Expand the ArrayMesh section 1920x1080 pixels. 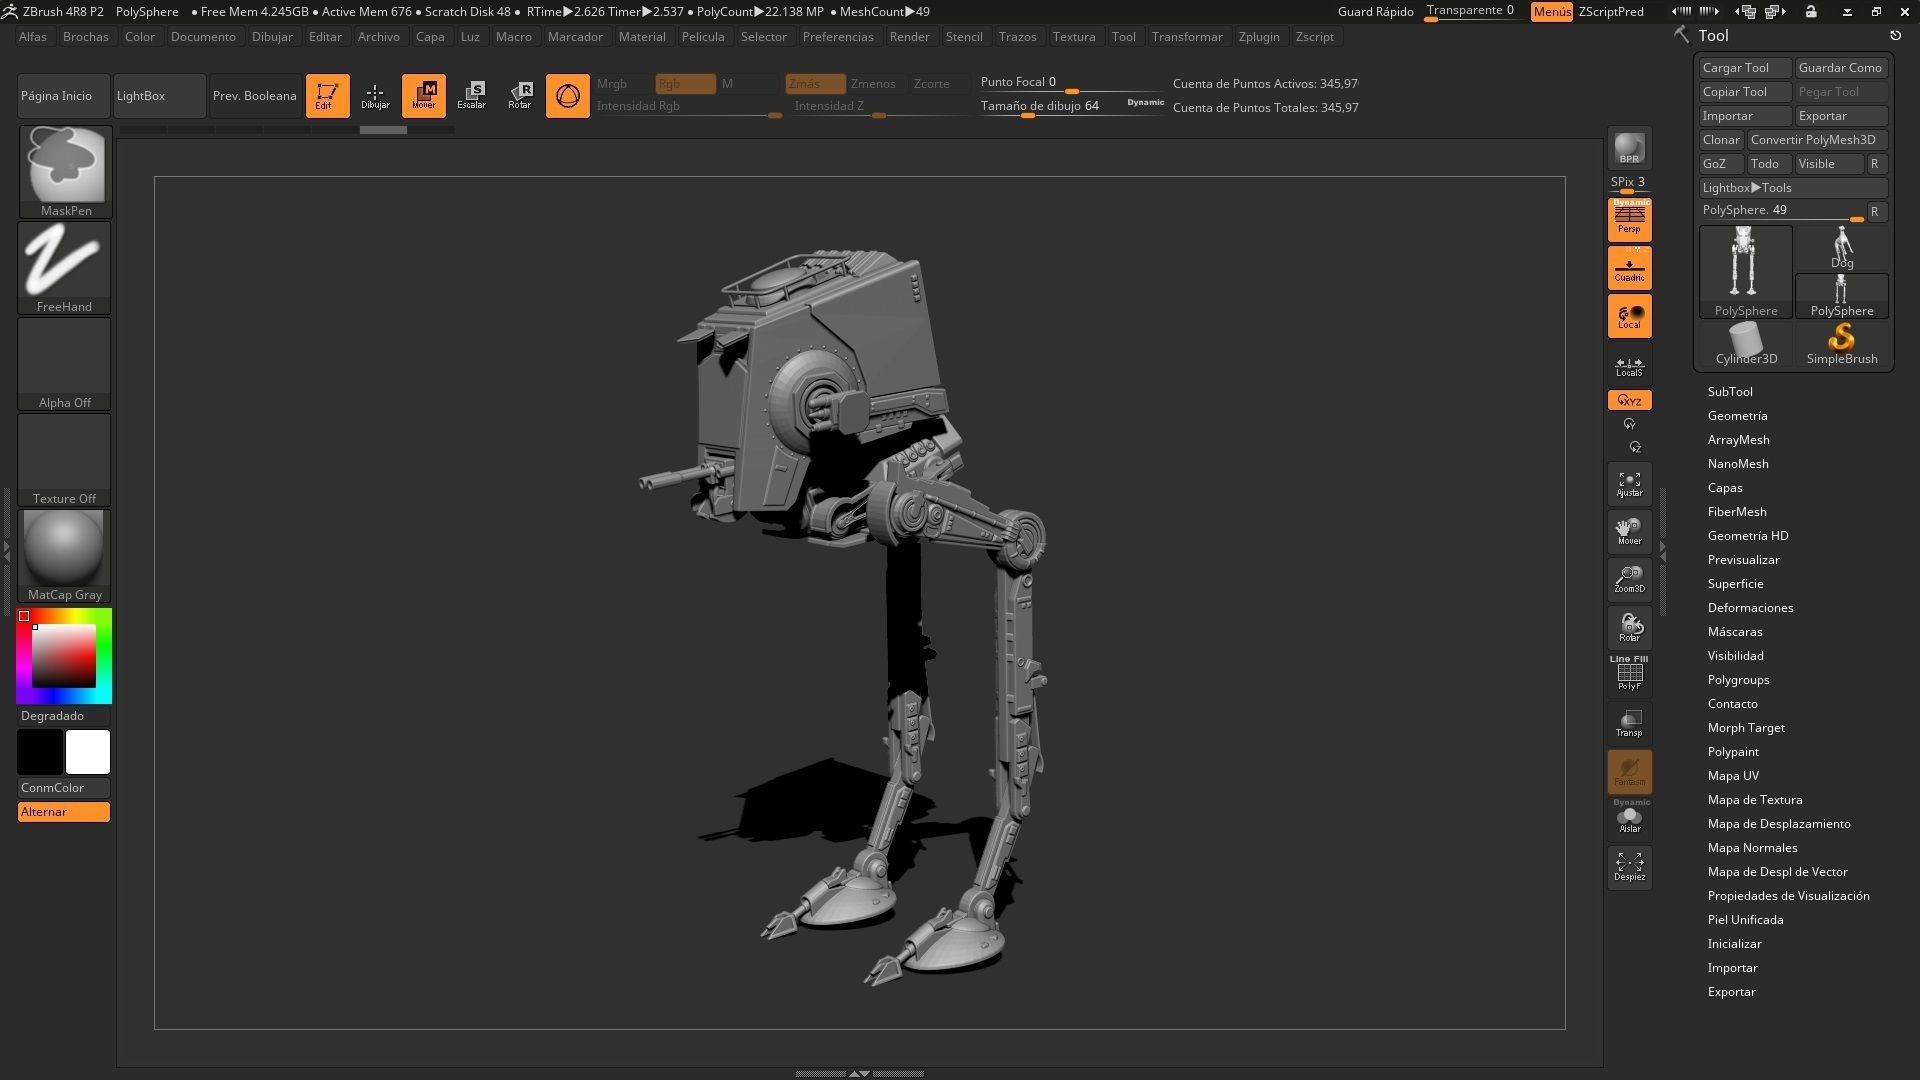click(x=1738, y=440)
